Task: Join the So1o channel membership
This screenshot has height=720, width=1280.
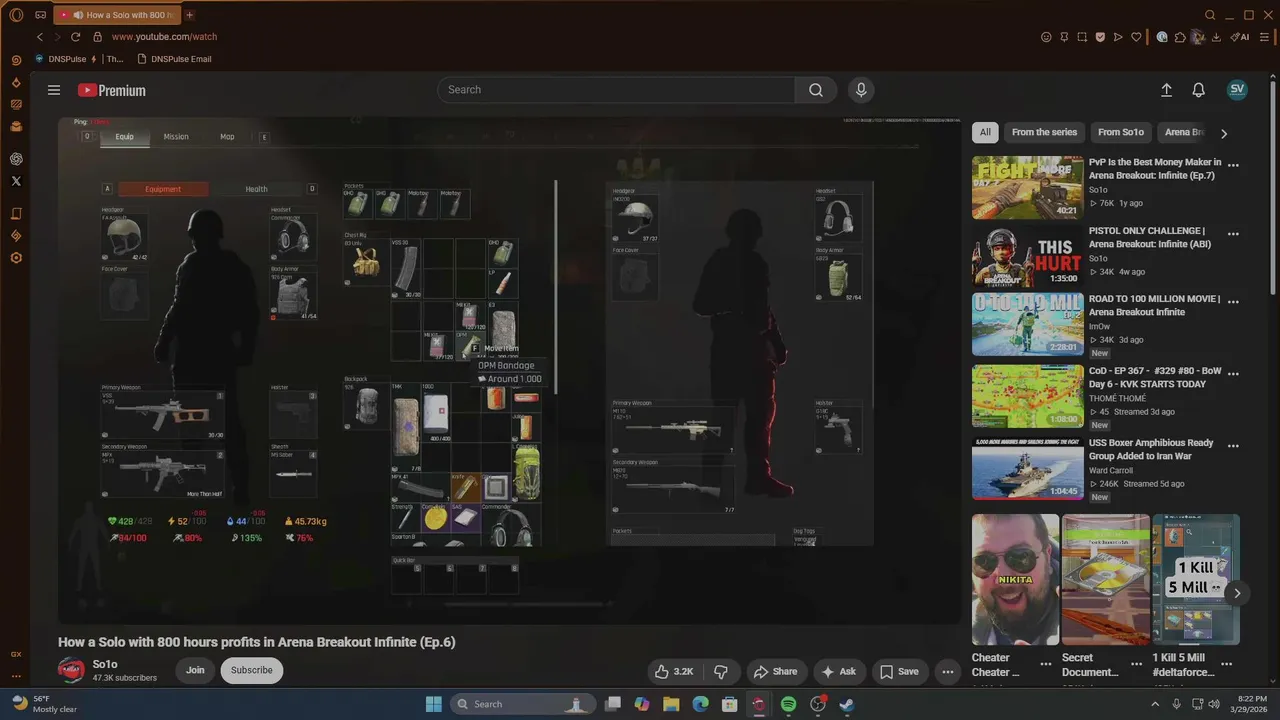Action: coord(195,670)
